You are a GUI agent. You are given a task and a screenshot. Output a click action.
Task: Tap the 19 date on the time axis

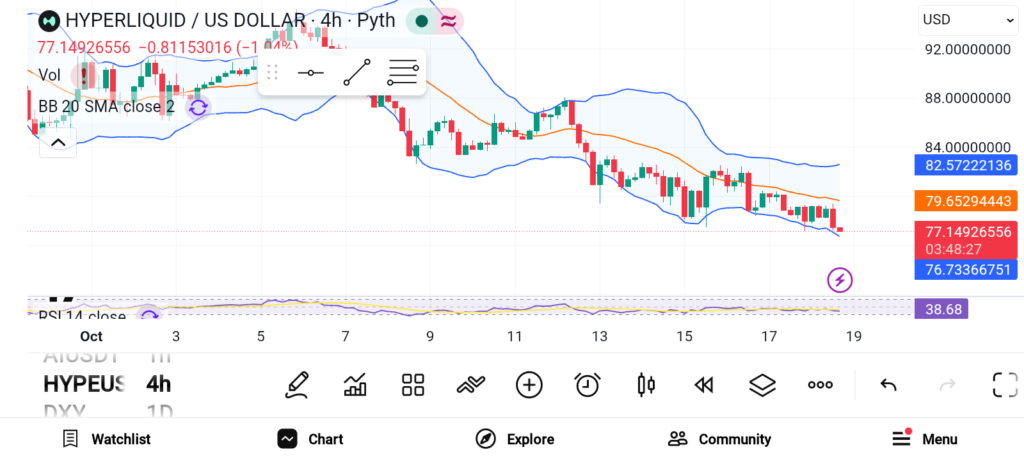tap(854, 336)
